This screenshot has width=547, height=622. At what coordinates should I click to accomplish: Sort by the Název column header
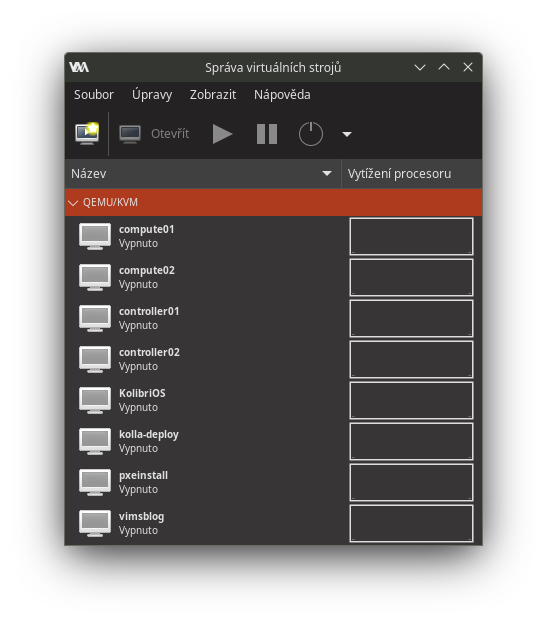point(203,173)
